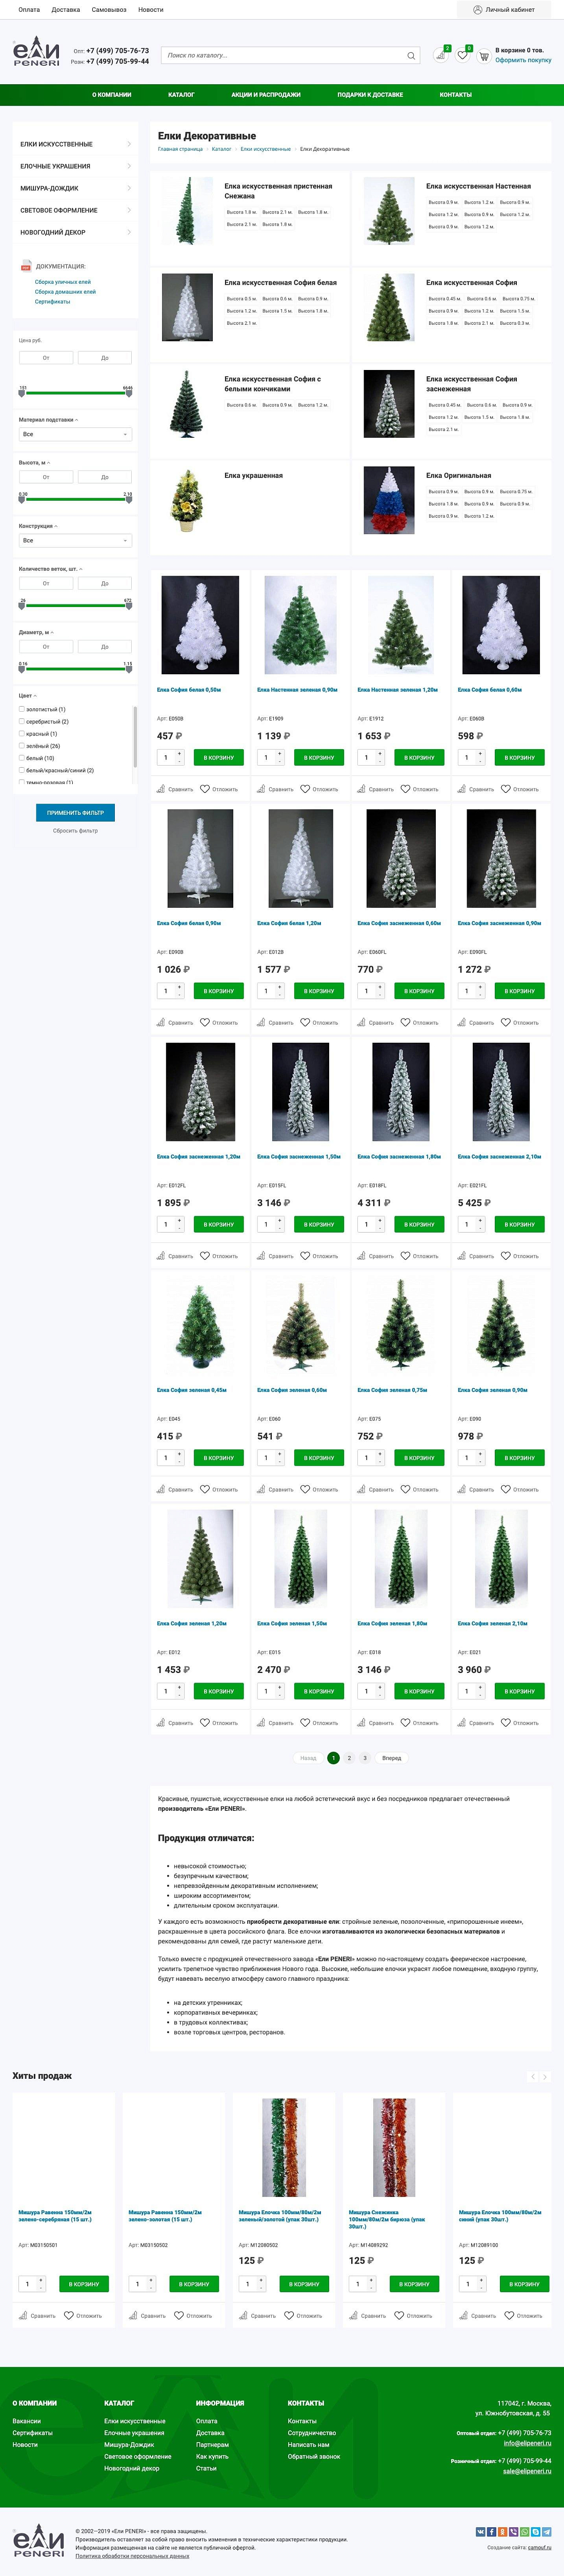Check the зелёный color filter checkbox
This screenshot has width=564, height=2576.
tap(22, 745)
